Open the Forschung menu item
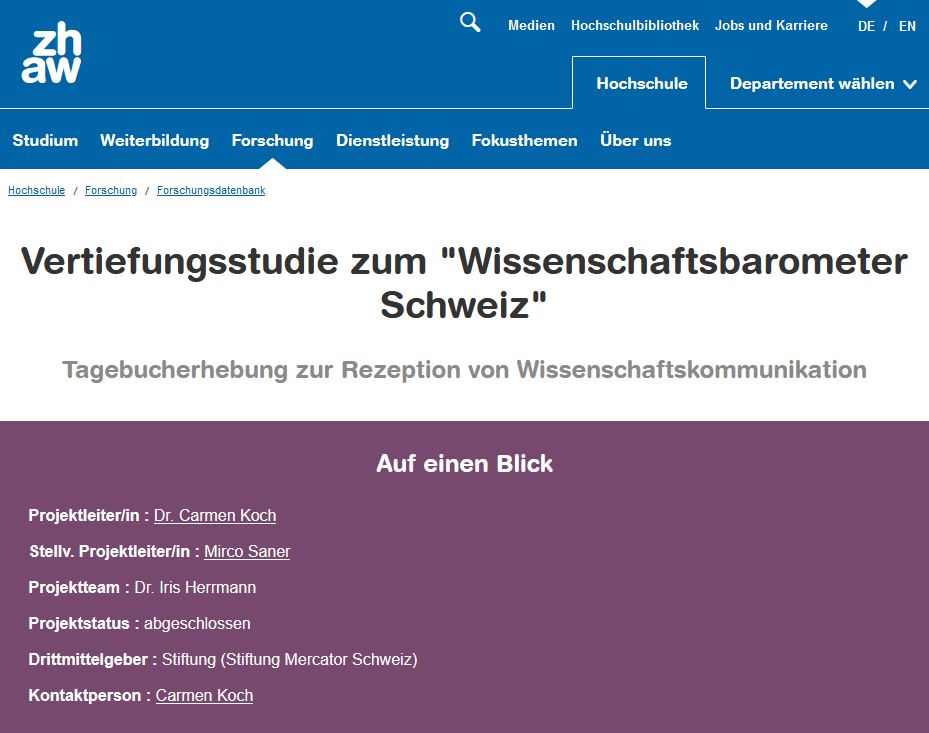The image size is (929, 733). (x=272, y=141)
